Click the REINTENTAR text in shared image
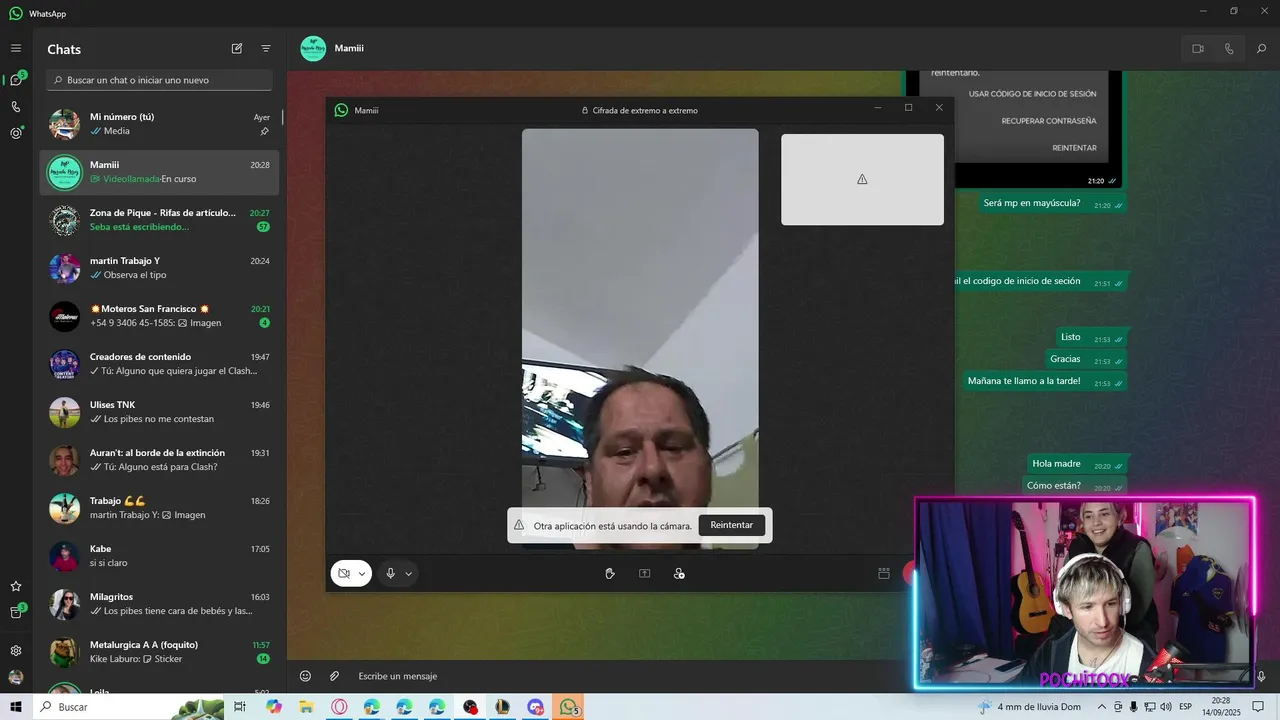The image size is (1280, 720). click(1074, 147)
